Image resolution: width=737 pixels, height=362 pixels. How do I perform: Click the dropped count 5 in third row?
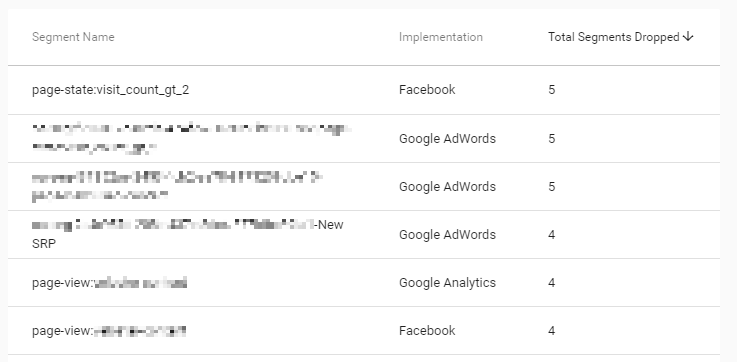[x=552, y=187]
